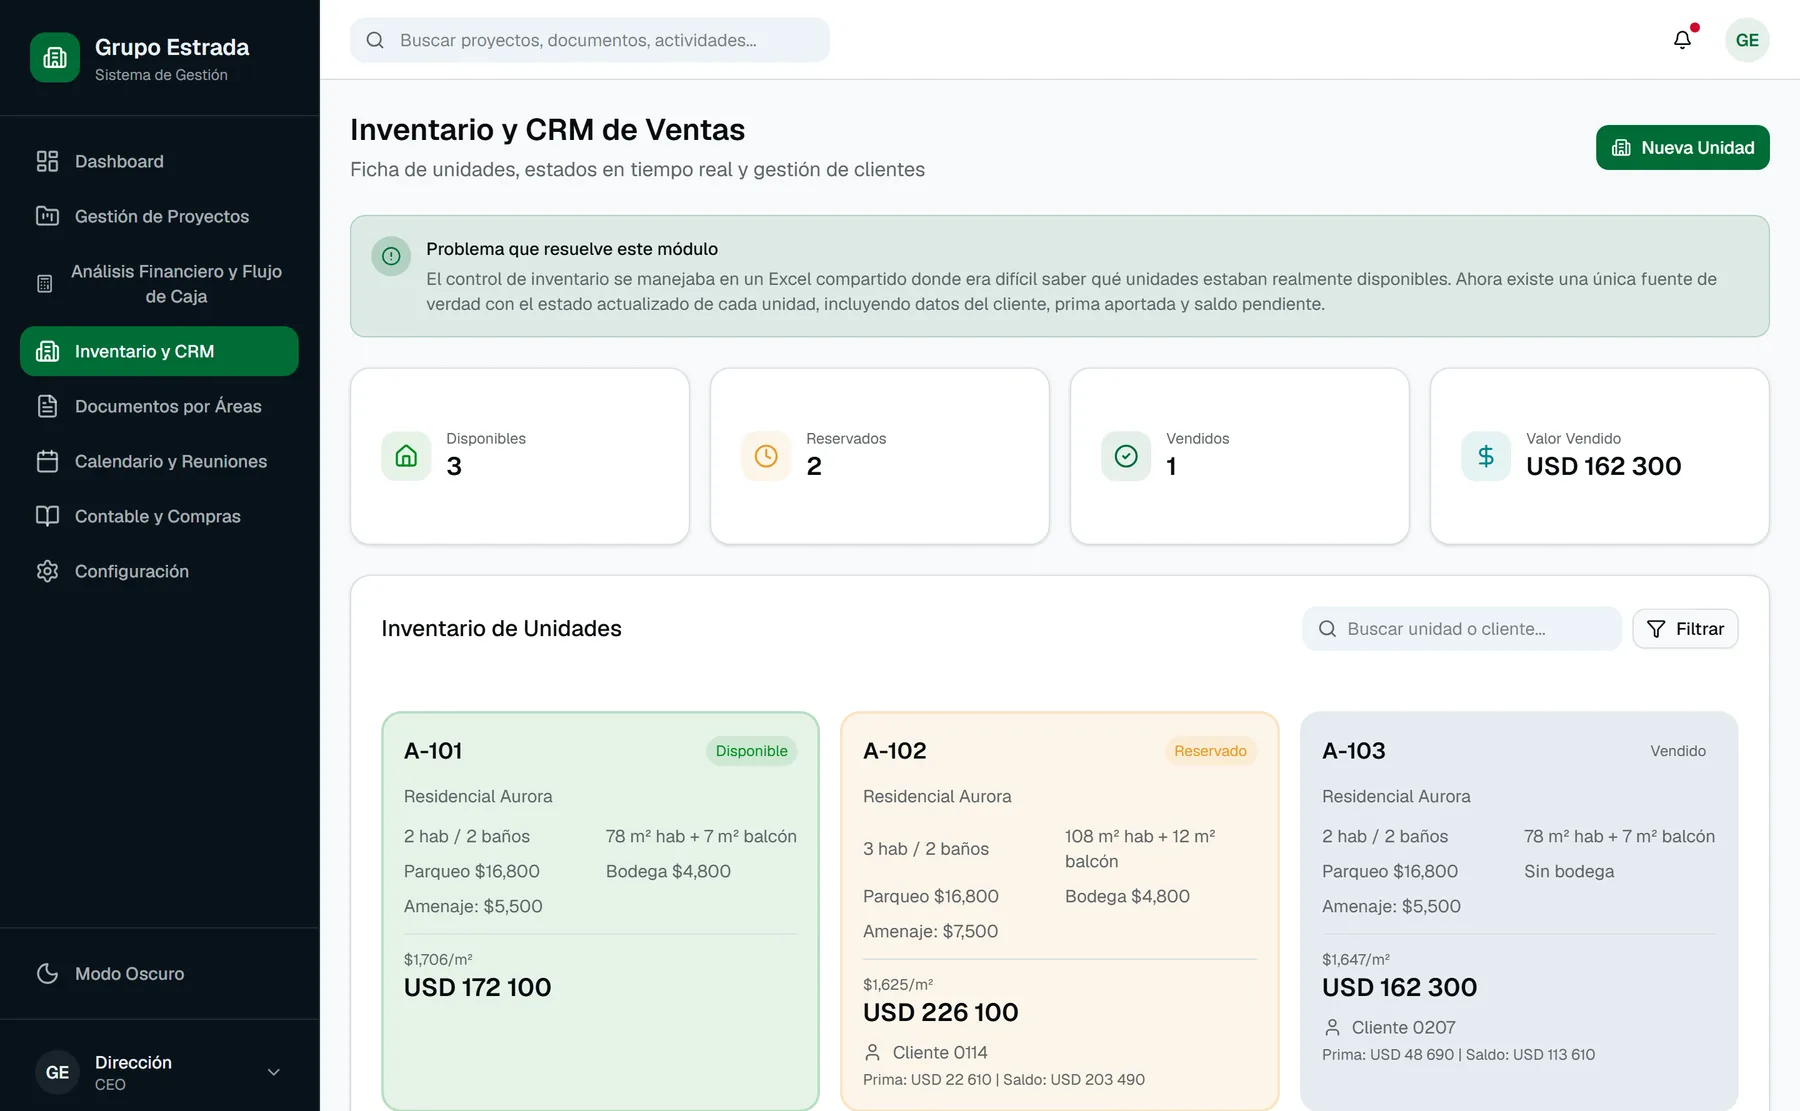
Task: Click Cliente 0207 name text
Action: [1404, 1027]
